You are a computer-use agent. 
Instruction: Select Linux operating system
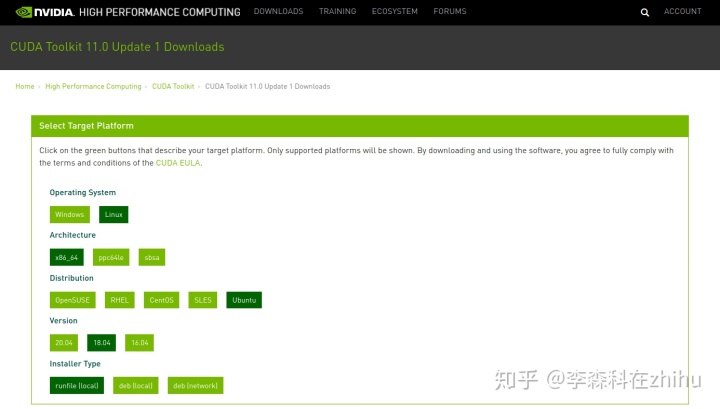coord(113,214)
